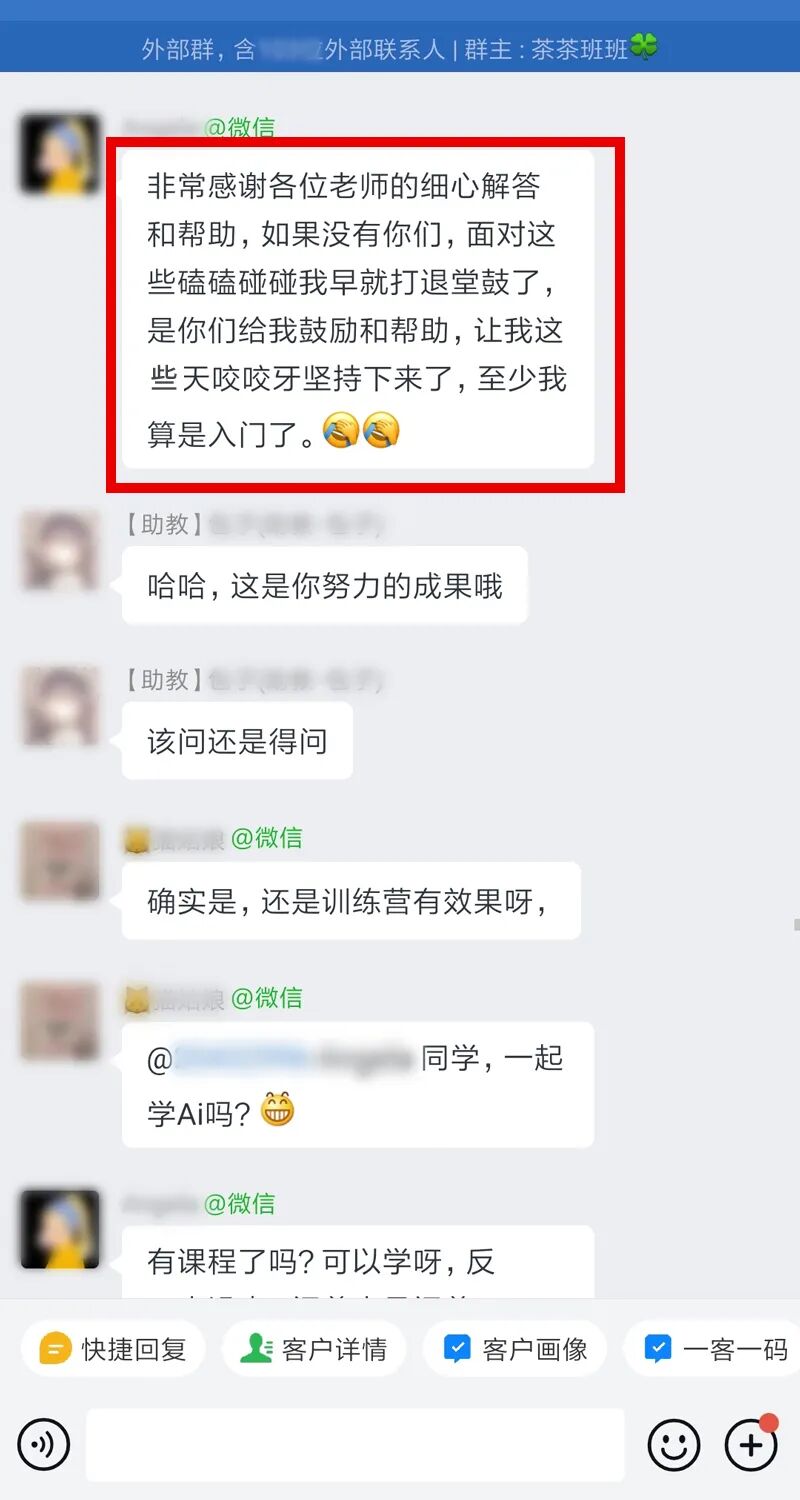Tap the 哈哈，这是你努力的成果哦 bubble

325,585
